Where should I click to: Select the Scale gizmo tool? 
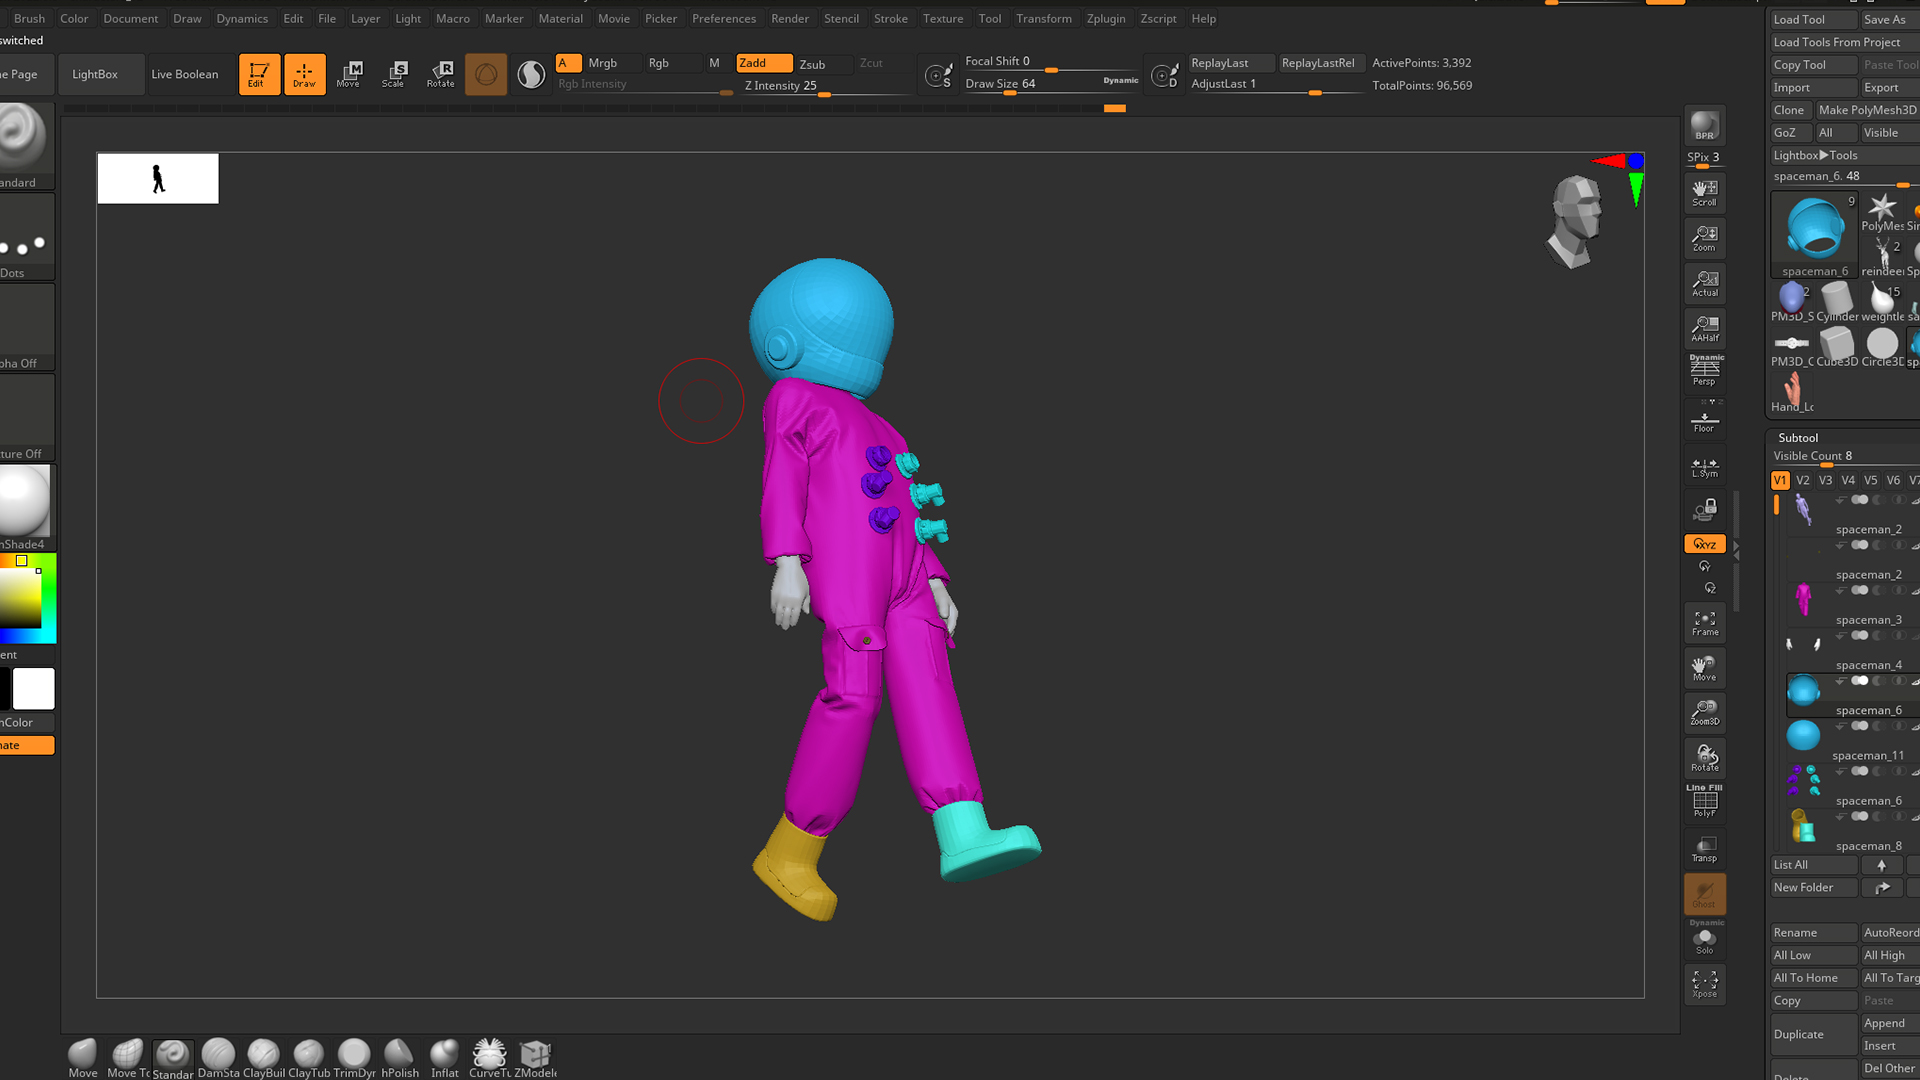click(394, 73)
